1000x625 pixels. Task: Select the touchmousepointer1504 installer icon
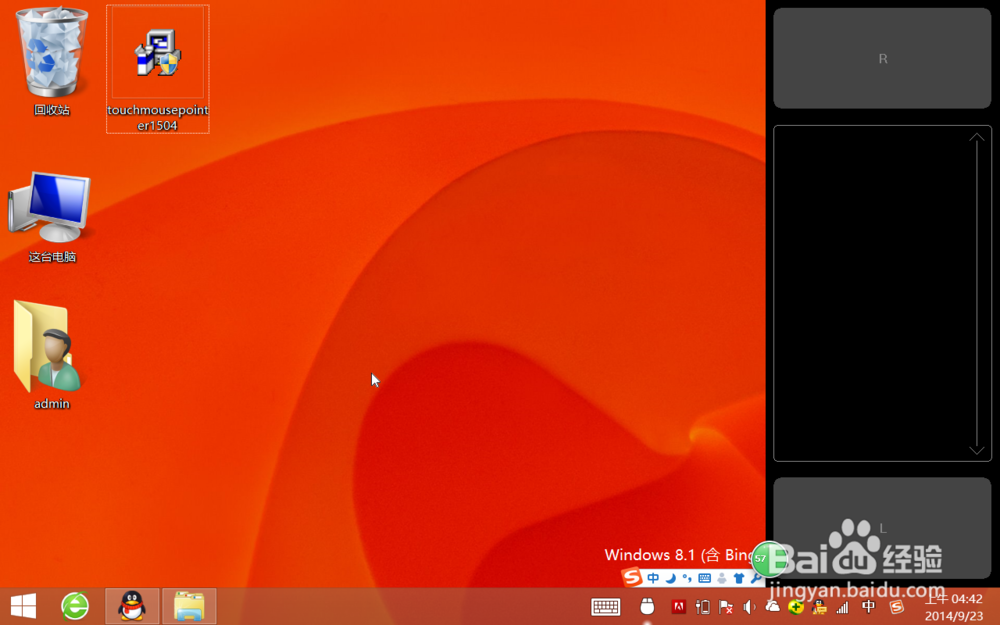pyautogui.click(x=158, y=69)
